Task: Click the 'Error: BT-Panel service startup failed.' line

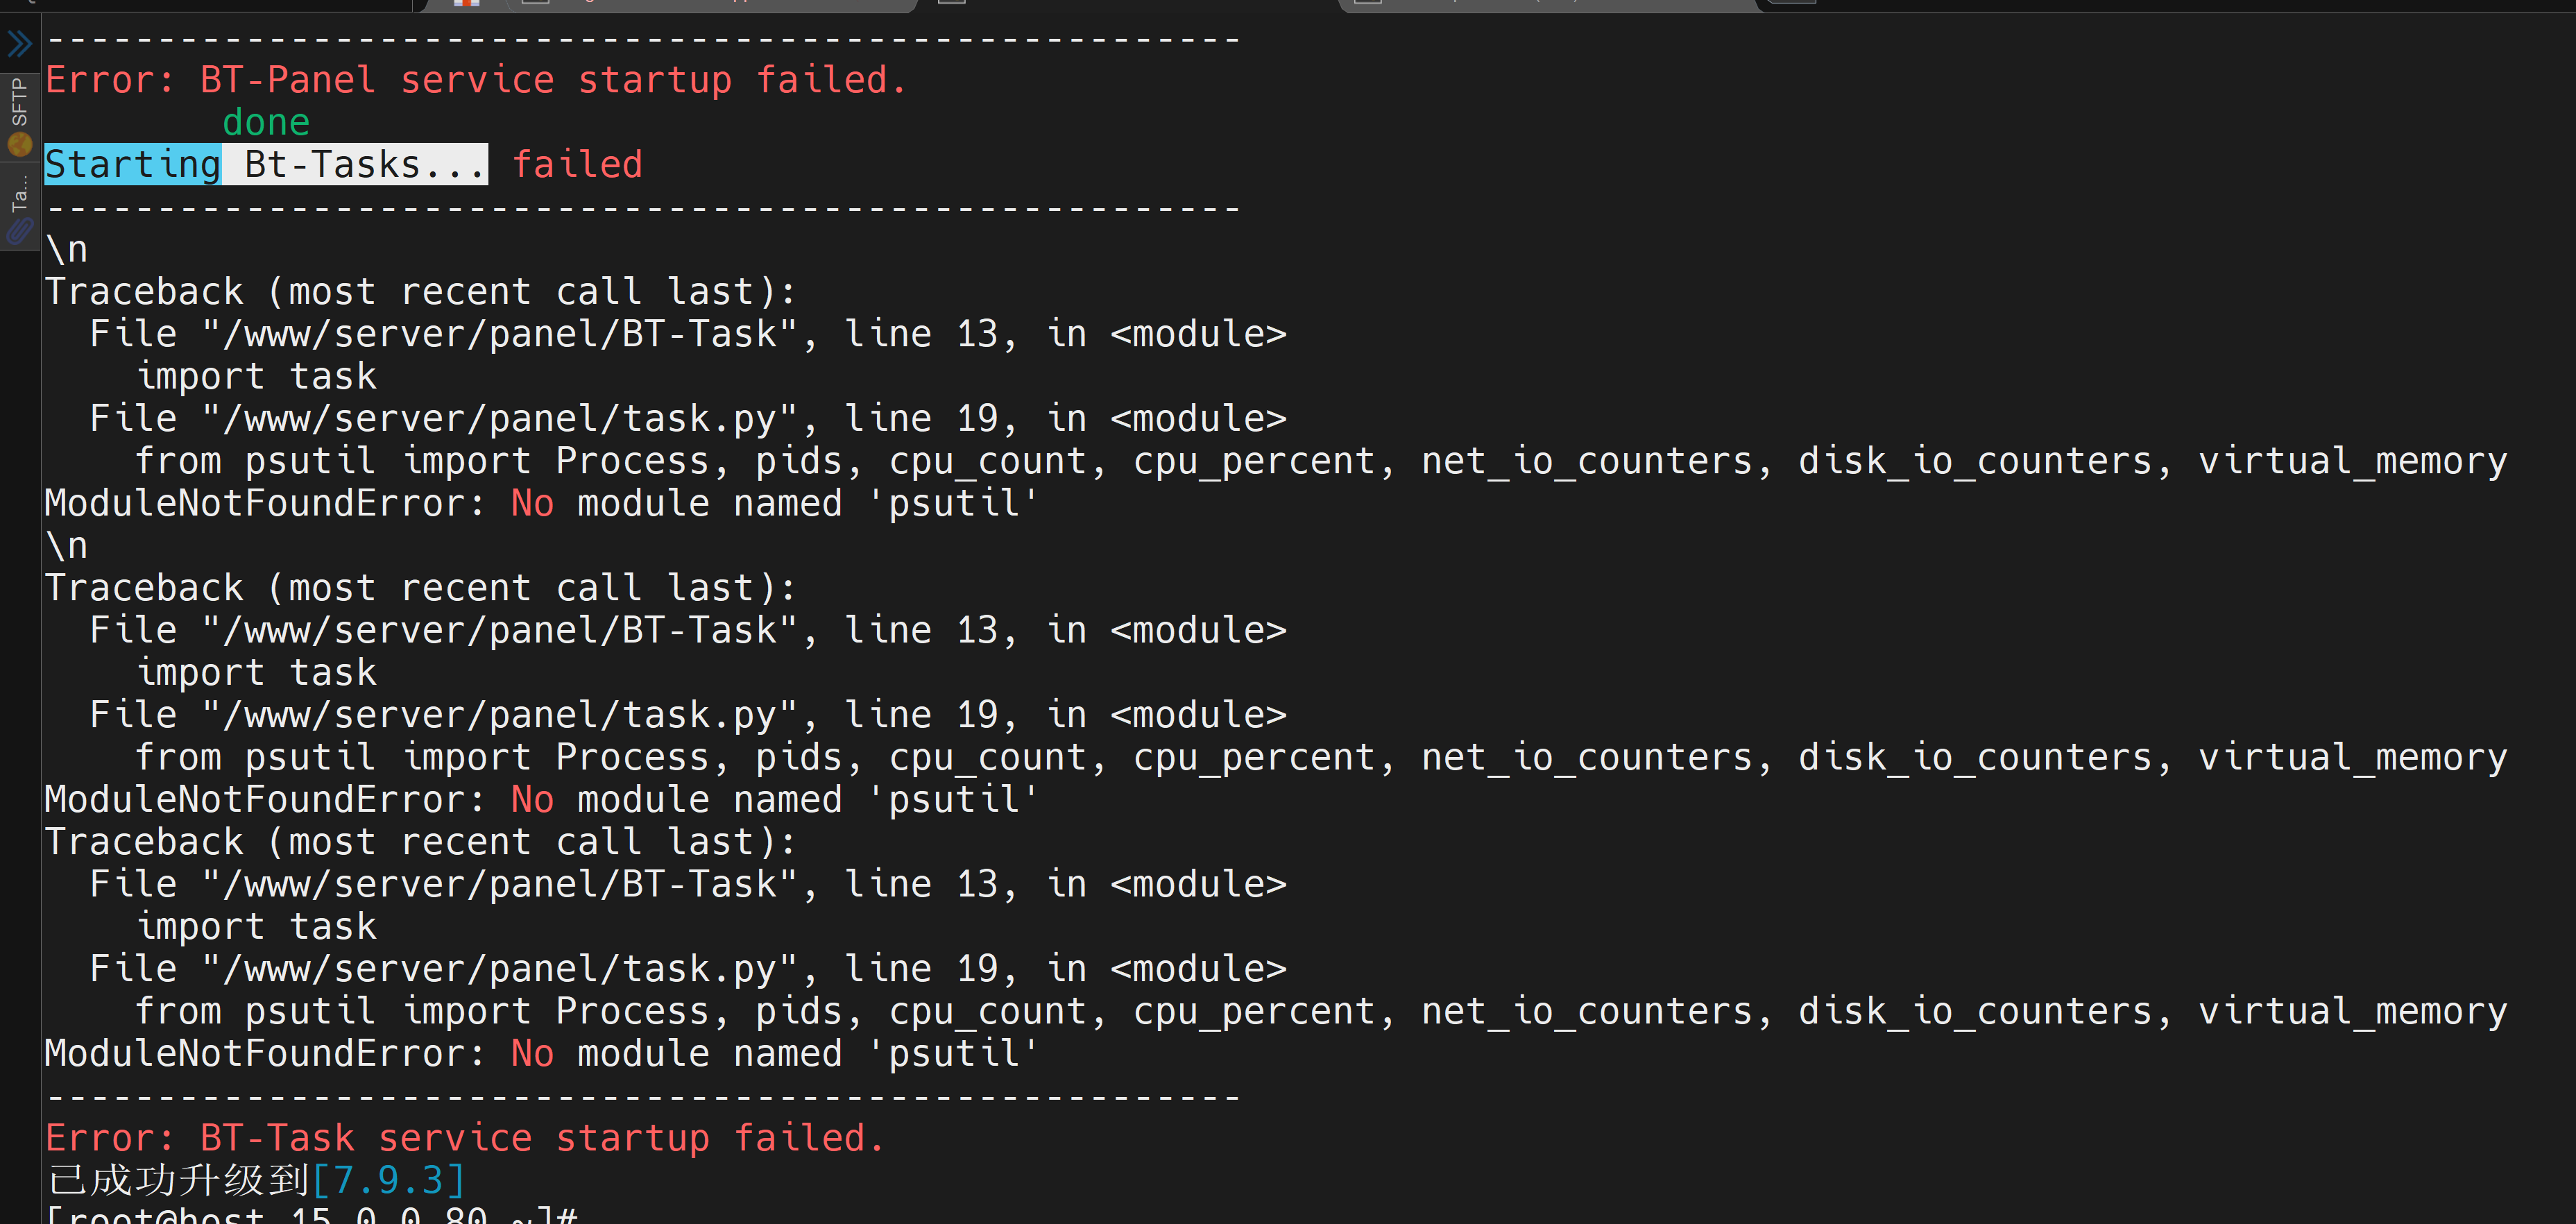Action: [476, 80]
